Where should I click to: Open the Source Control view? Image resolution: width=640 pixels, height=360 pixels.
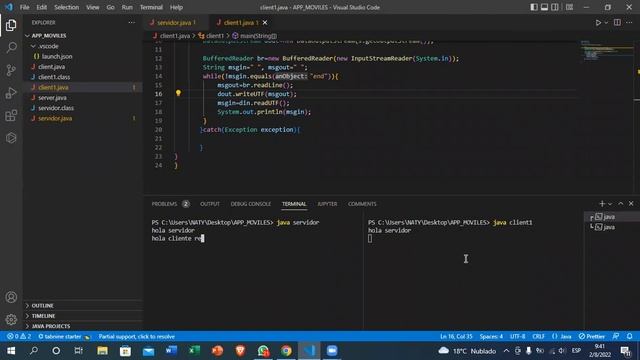coord(11,70)
